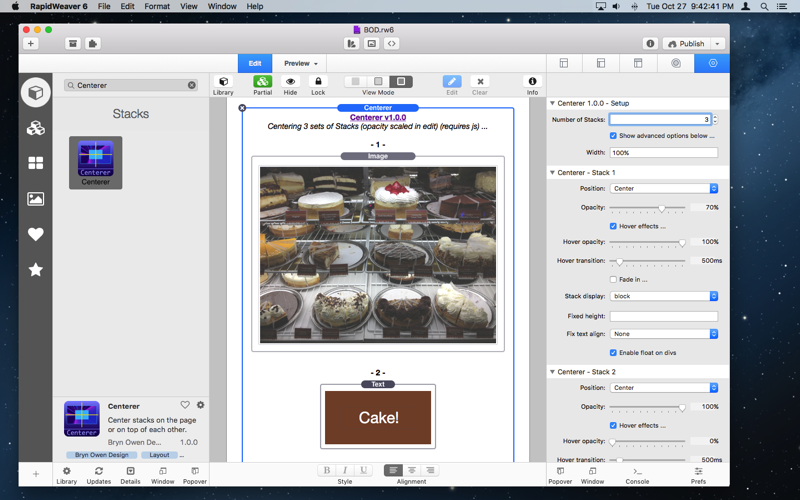
Task: Open the Format menu
Action: [157, 6]
